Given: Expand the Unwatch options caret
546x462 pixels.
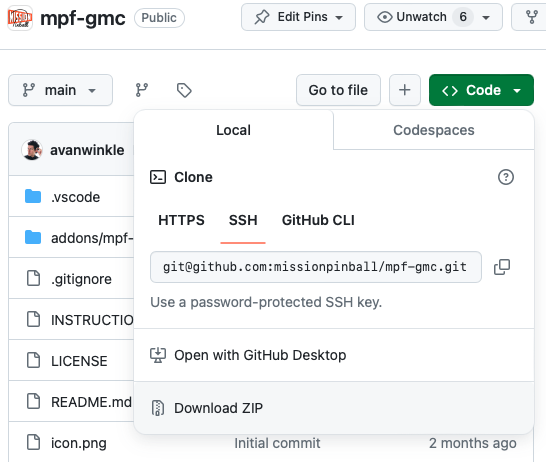Looking at the screenshot, I should (486, 17).
